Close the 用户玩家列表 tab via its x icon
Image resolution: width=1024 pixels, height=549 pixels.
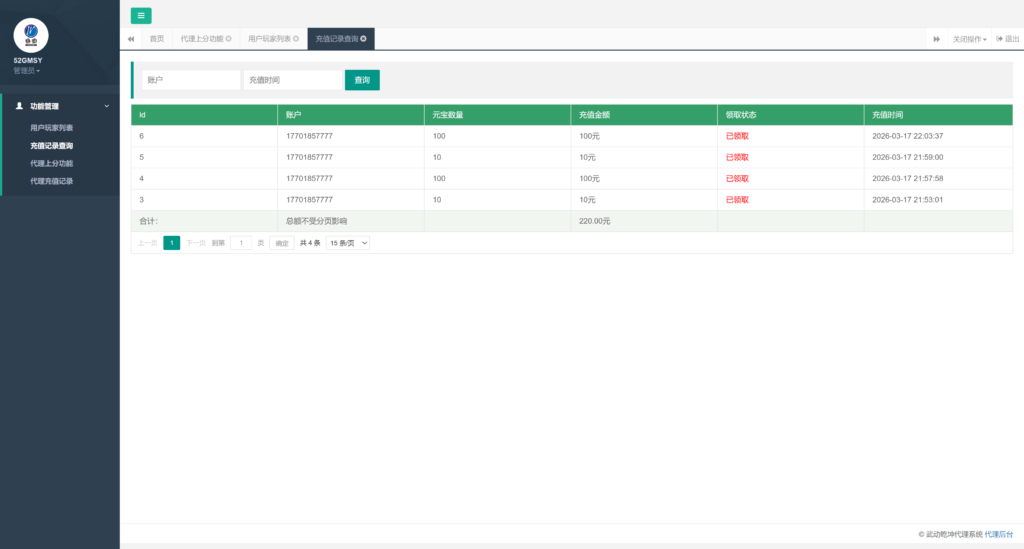click(296, 39)
